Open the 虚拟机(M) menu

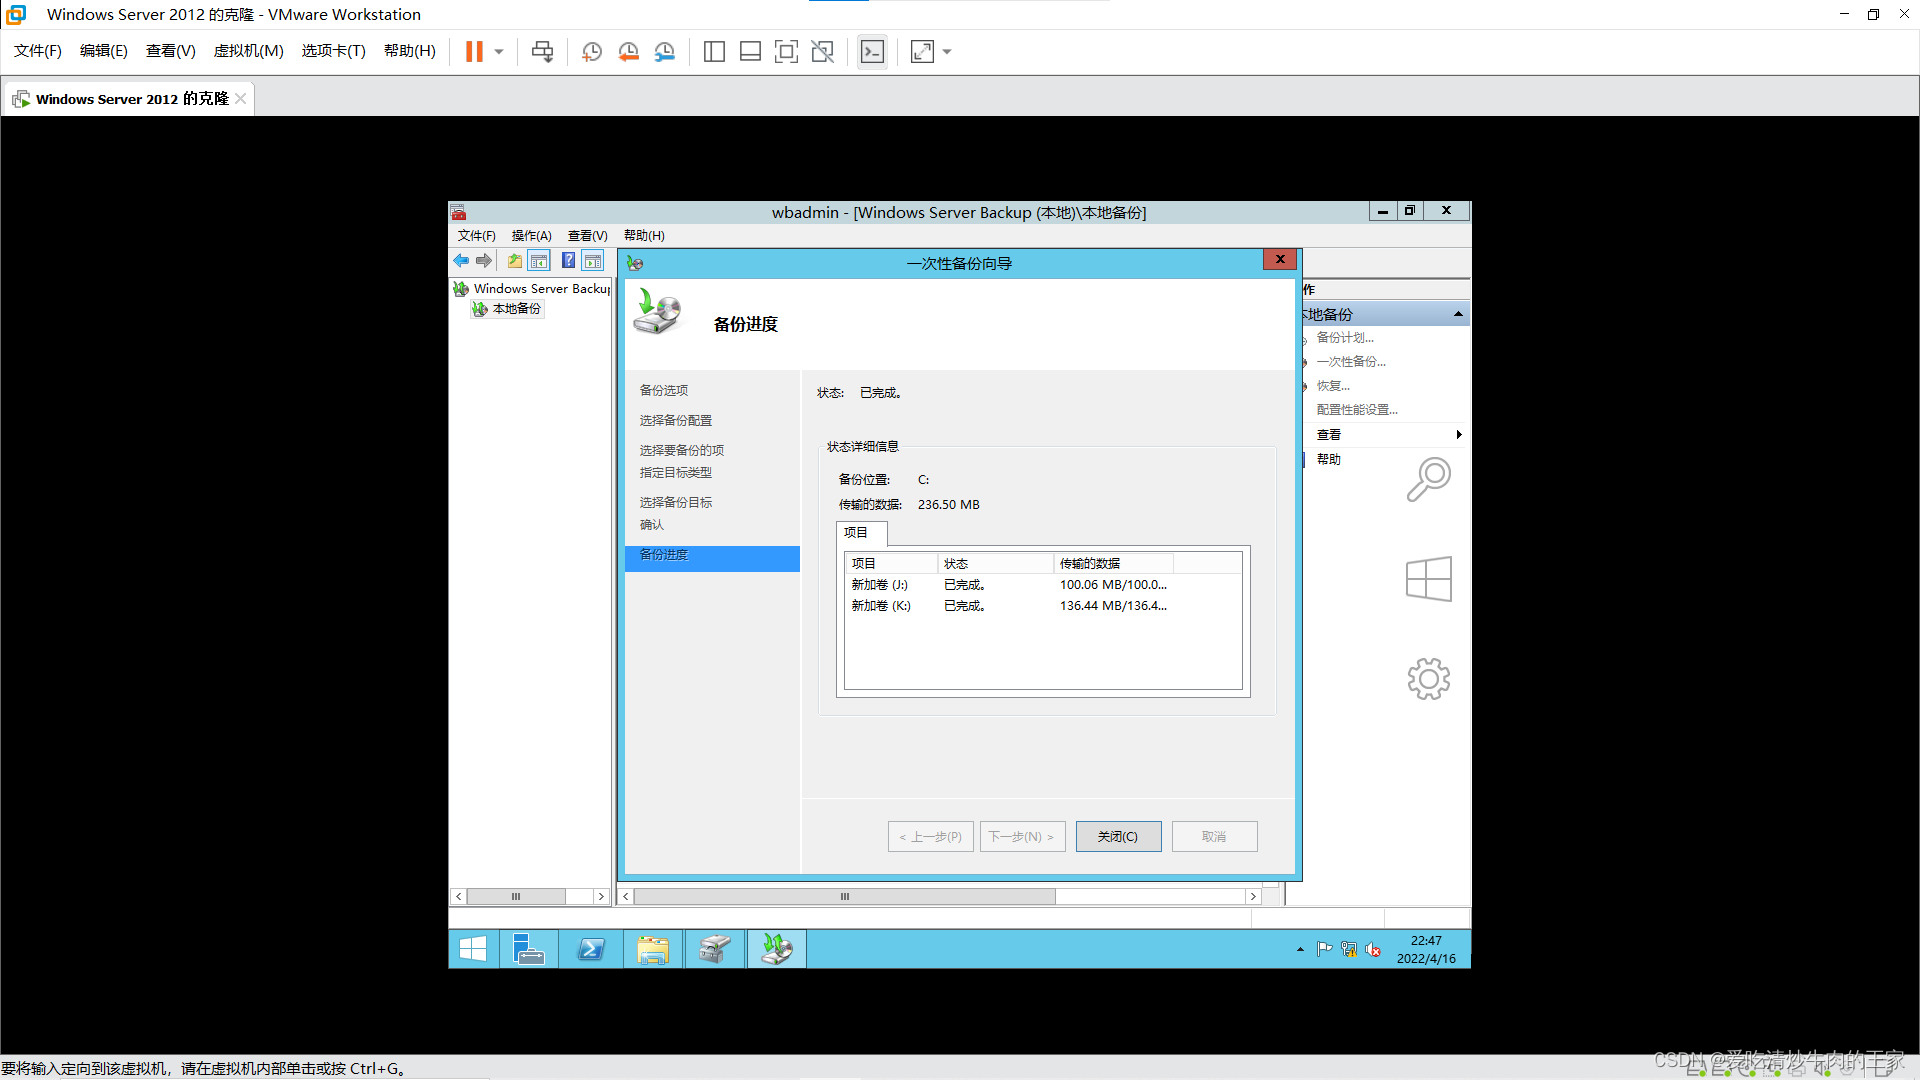click(248, 51)
